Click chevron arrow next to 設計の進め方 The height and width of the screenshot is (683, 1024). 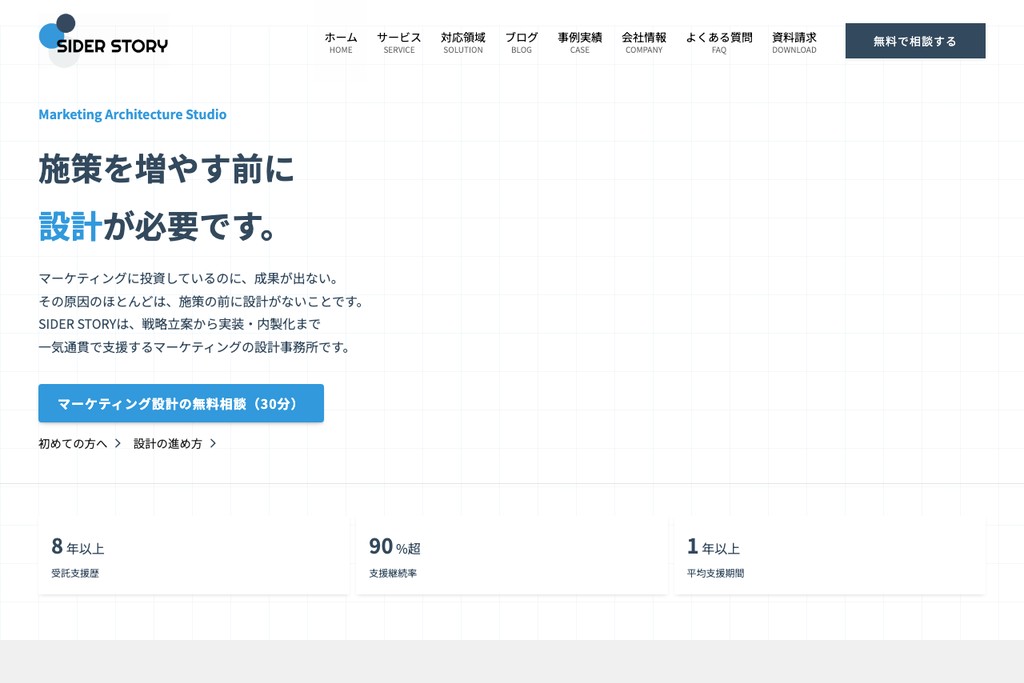point(213,443)
